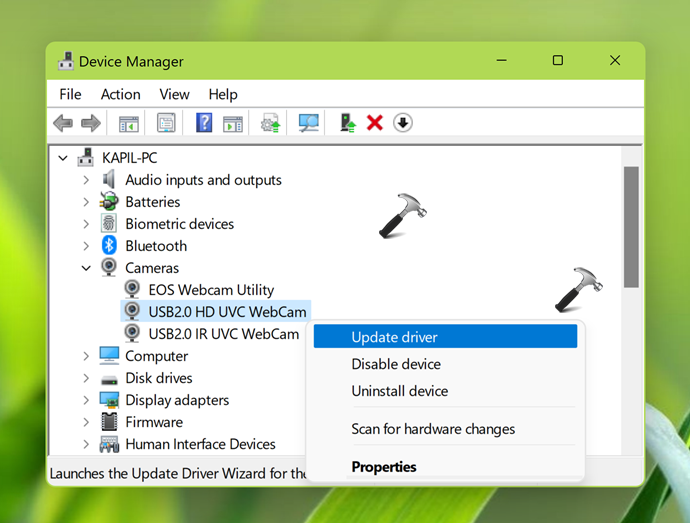
Task: Expand Audio inputs and outputs
Action: [86, 180]
